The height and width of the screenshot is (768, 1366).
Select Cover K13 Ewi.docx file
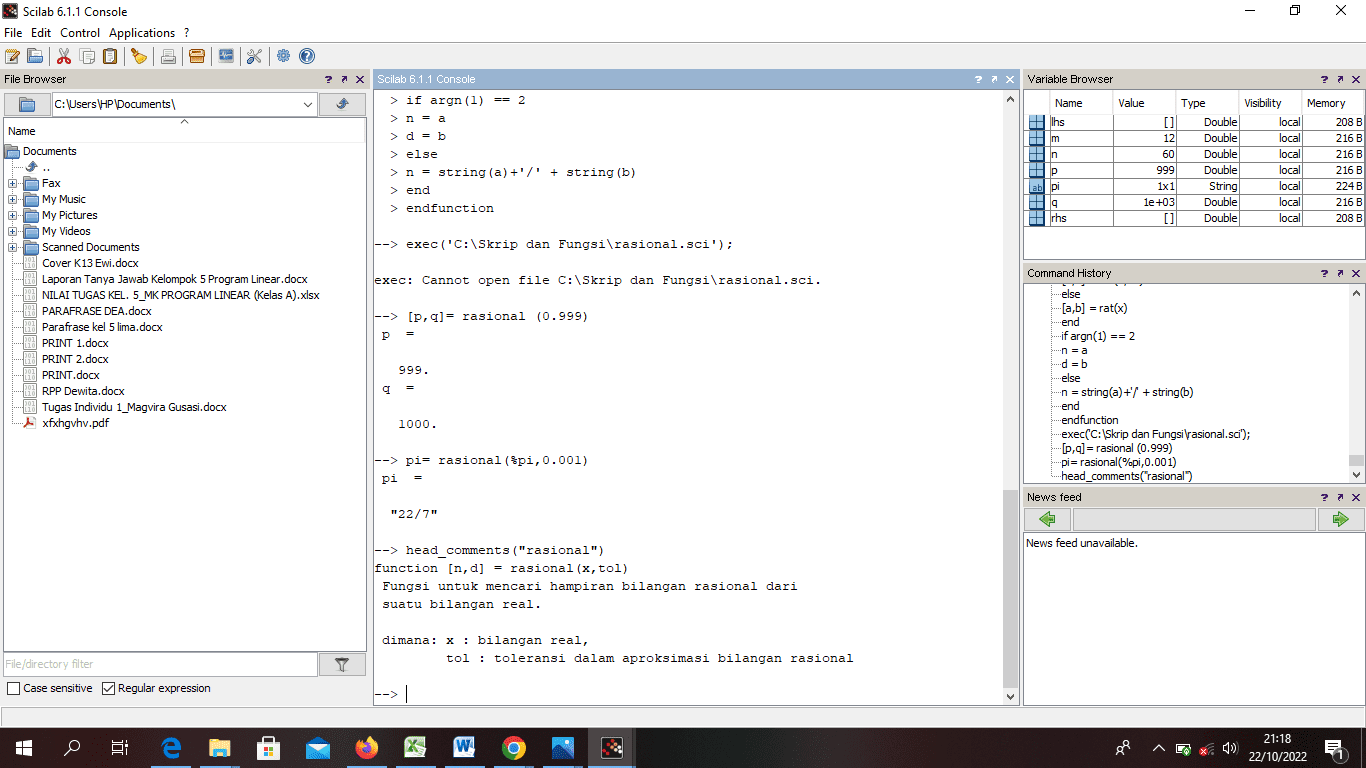pos(90,263)
